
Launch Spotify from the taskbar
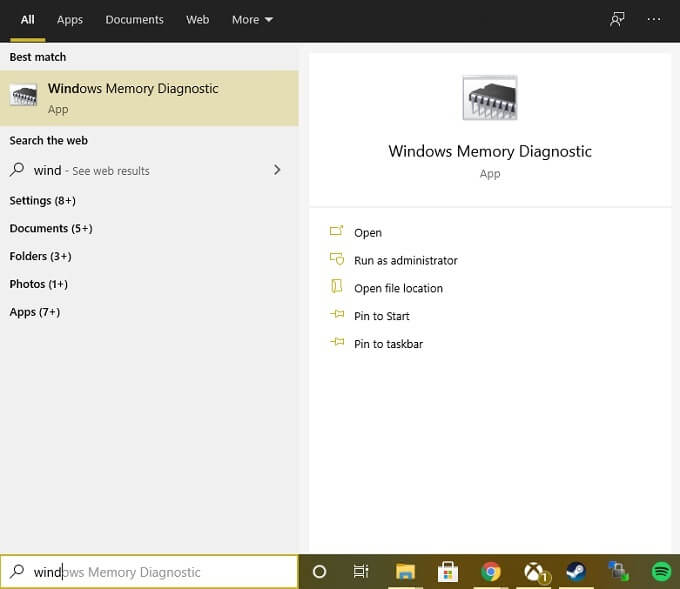[661, 572]
